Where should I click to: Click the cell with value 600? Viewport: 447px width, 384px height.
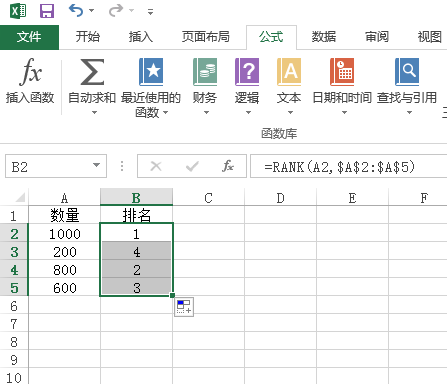(x=64, y=288)
